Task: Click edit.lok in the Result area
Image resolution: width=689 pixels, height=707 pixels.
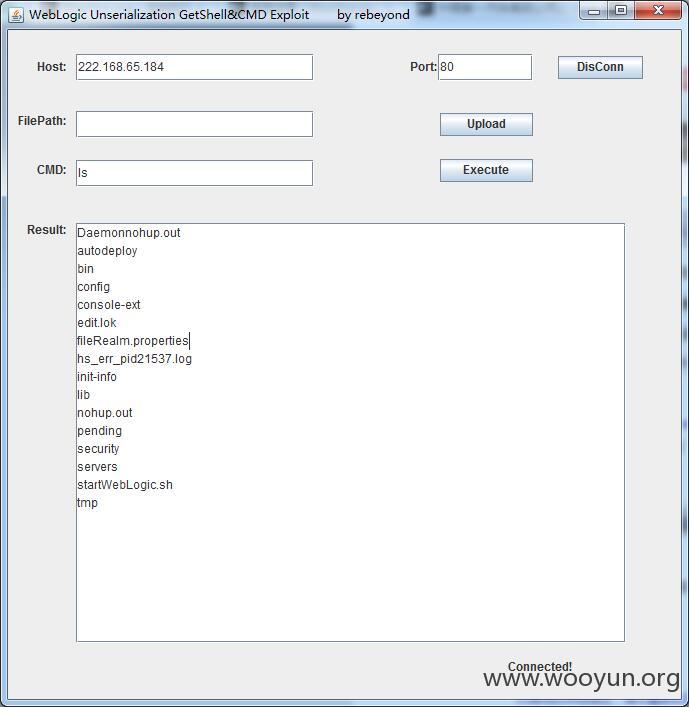Action: (x=97, y=323)
